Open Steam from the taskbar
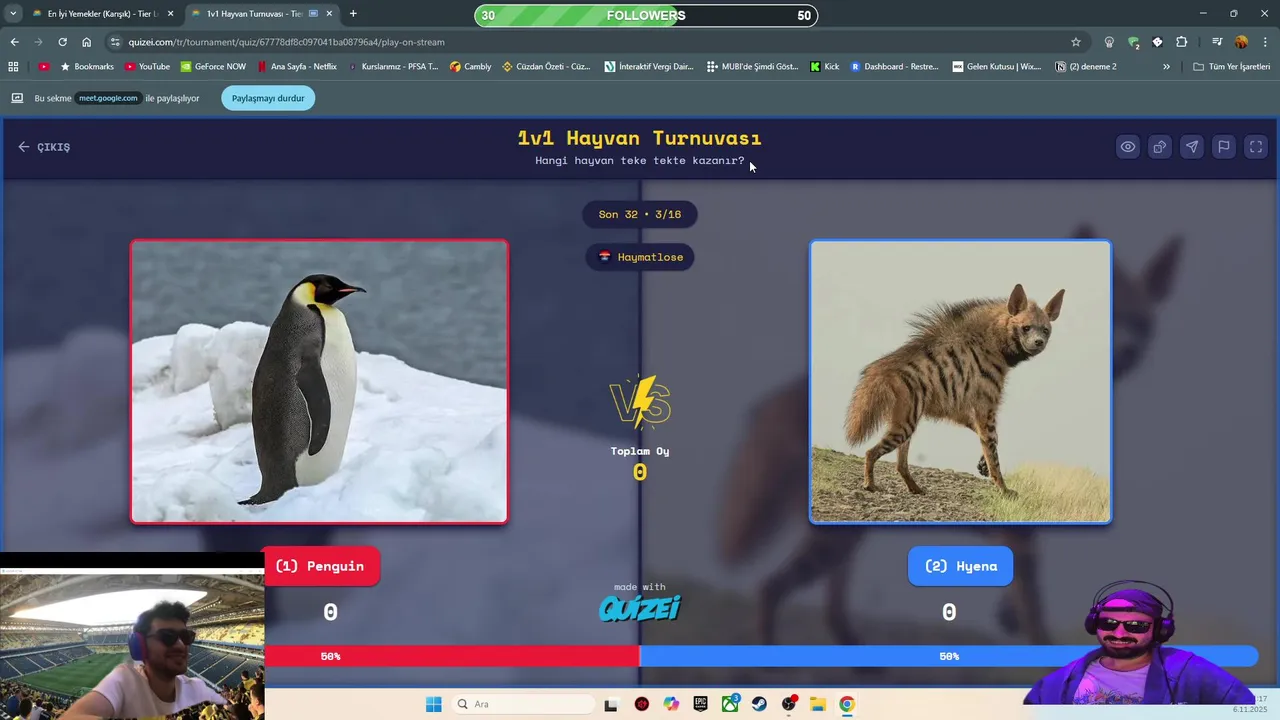The image size is (1280, 720). [759, 704]
